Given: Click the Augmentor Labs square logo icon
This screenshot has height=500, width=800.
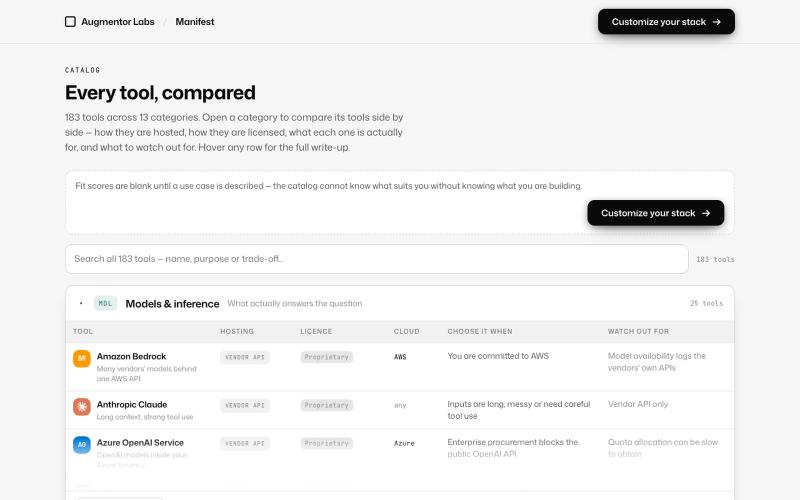Looking at the screenshot, I should pos(70,21).
